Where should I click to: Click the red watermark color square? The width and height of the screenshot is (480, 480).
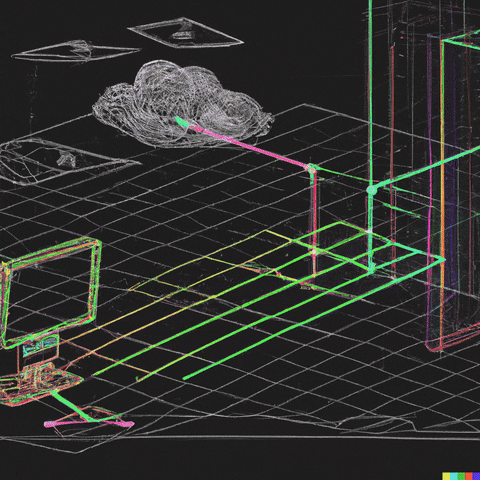(x=469, y=476)
